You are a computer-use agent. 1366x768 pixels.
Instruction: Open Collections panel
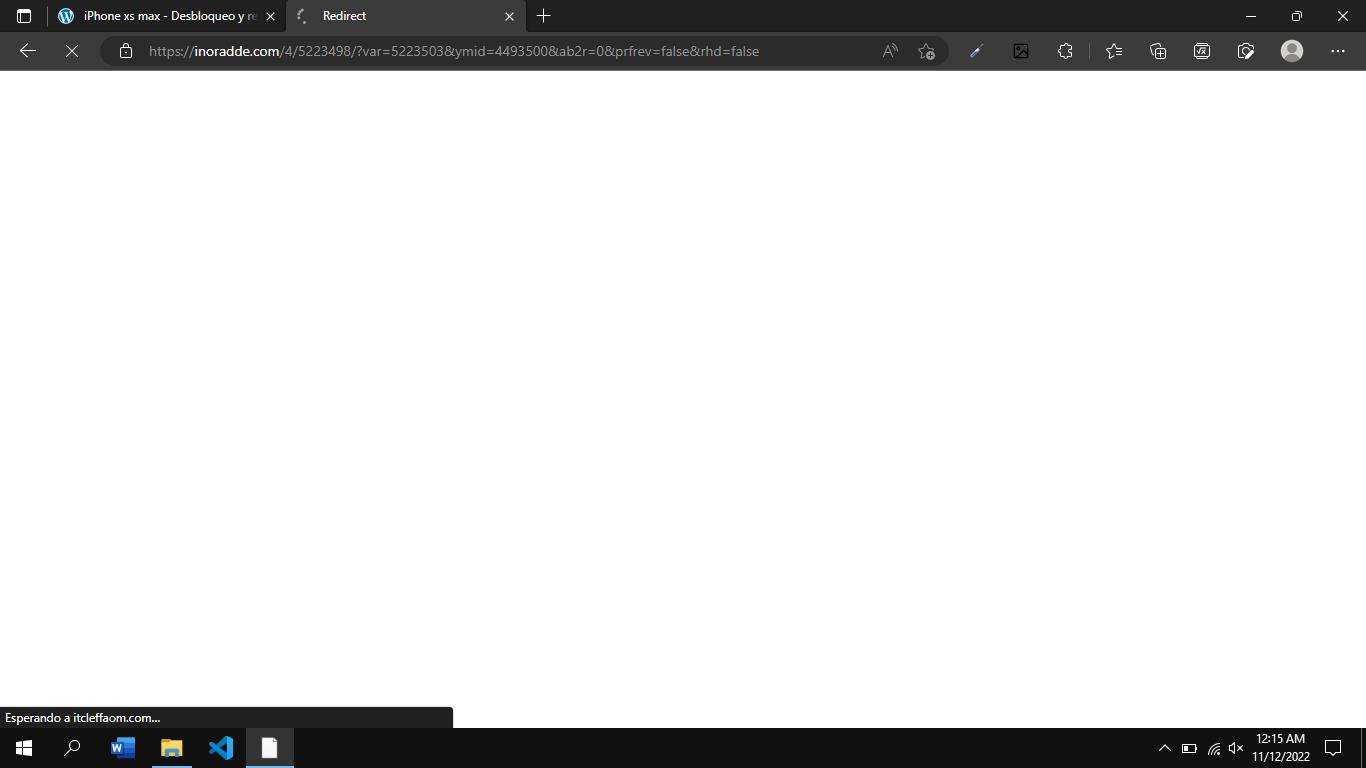(x=1158, y=51)
